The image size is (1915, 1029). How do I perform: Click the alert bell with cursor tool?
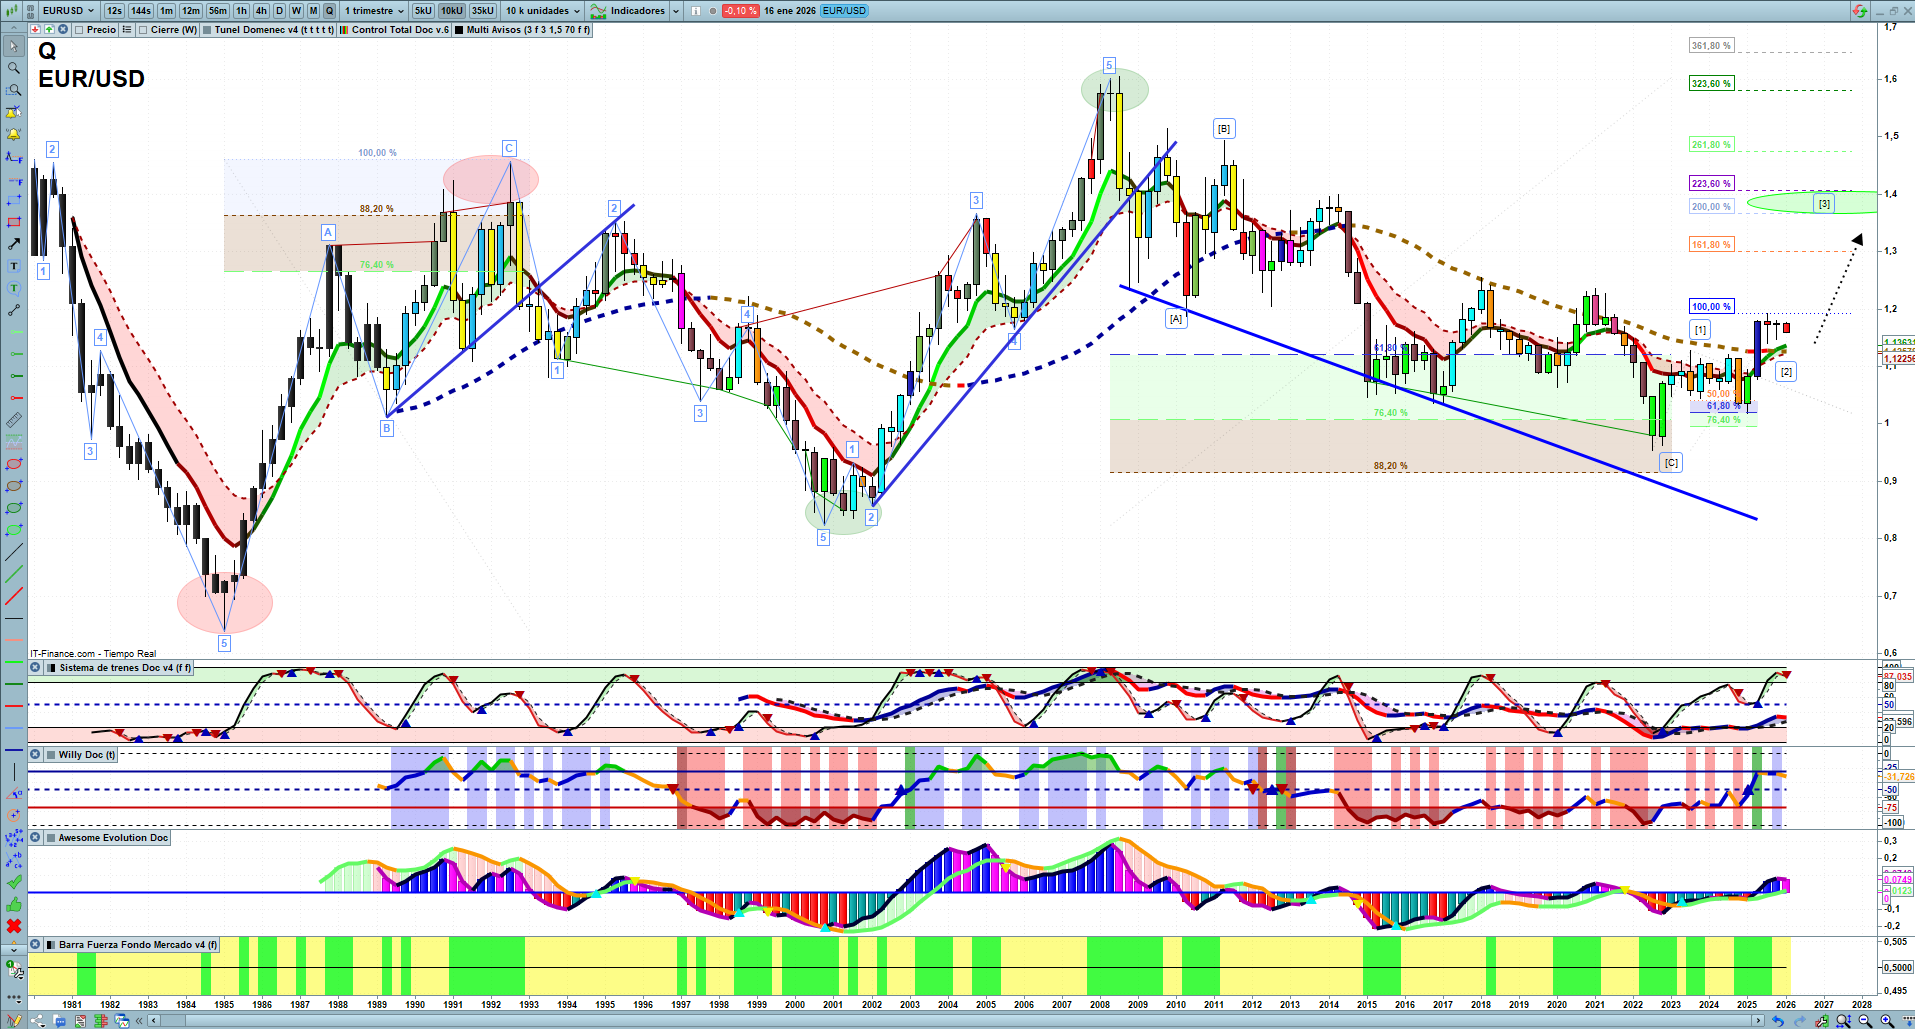(14, 112)
